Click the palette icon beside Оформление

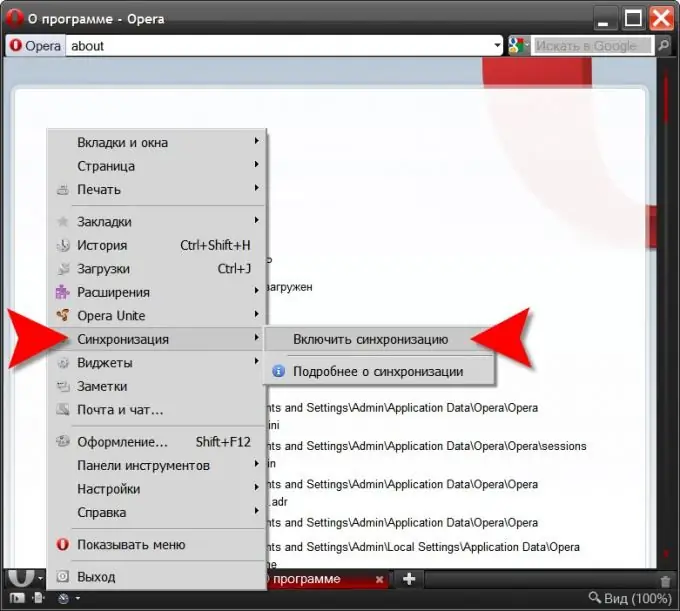point(63,441)
